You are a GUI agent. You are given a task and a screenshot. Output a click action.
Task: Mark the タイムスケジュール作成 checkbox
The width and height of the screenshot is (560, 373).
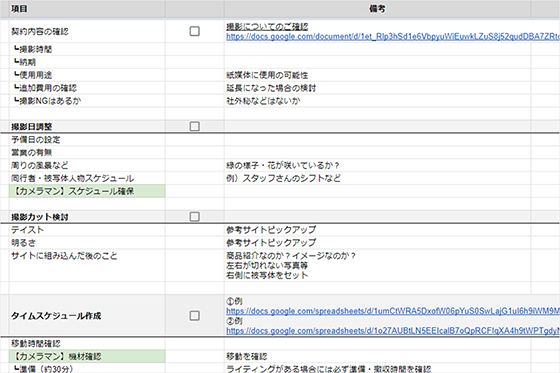click(x=194, y=315)
